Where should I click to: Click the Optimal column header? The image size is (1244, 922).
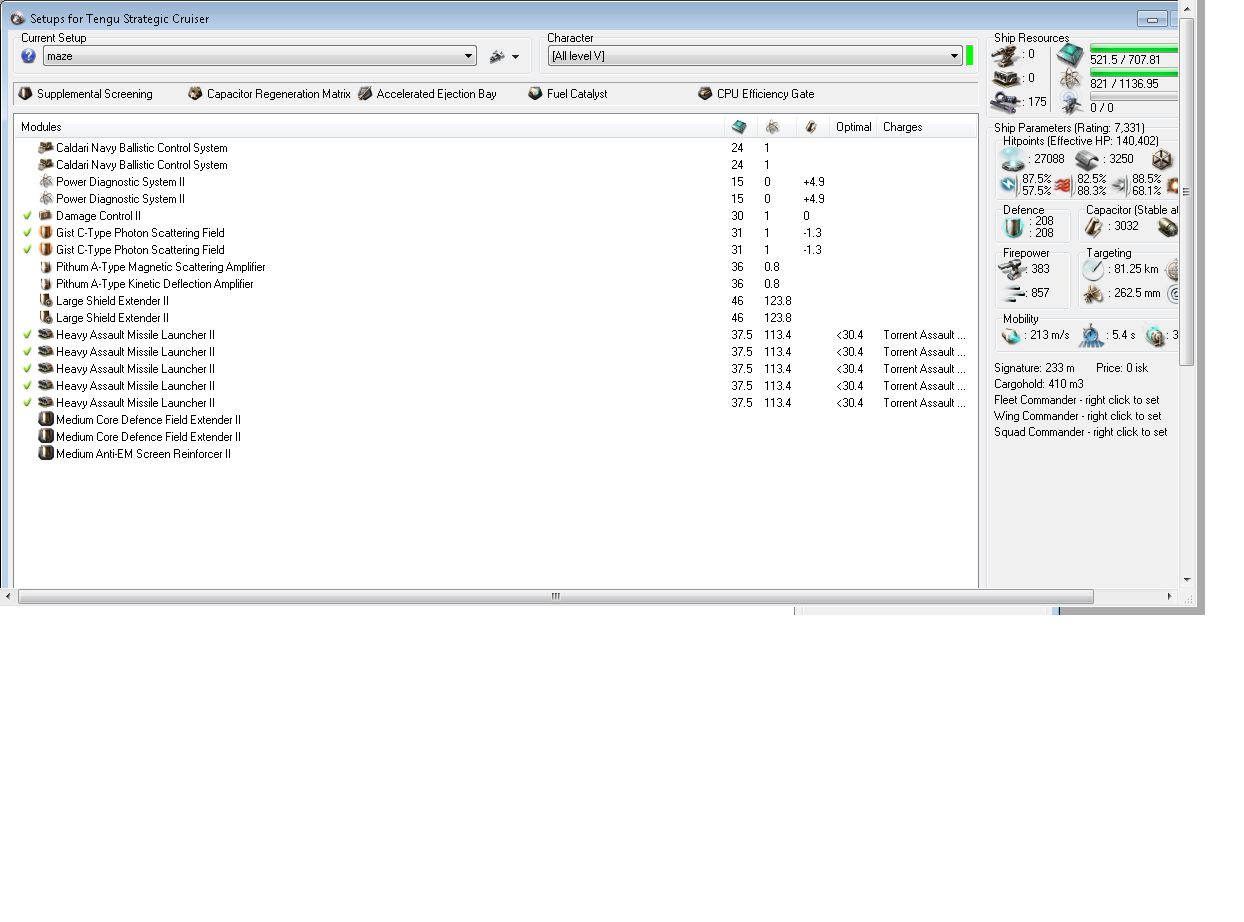[x=854, y=127]
